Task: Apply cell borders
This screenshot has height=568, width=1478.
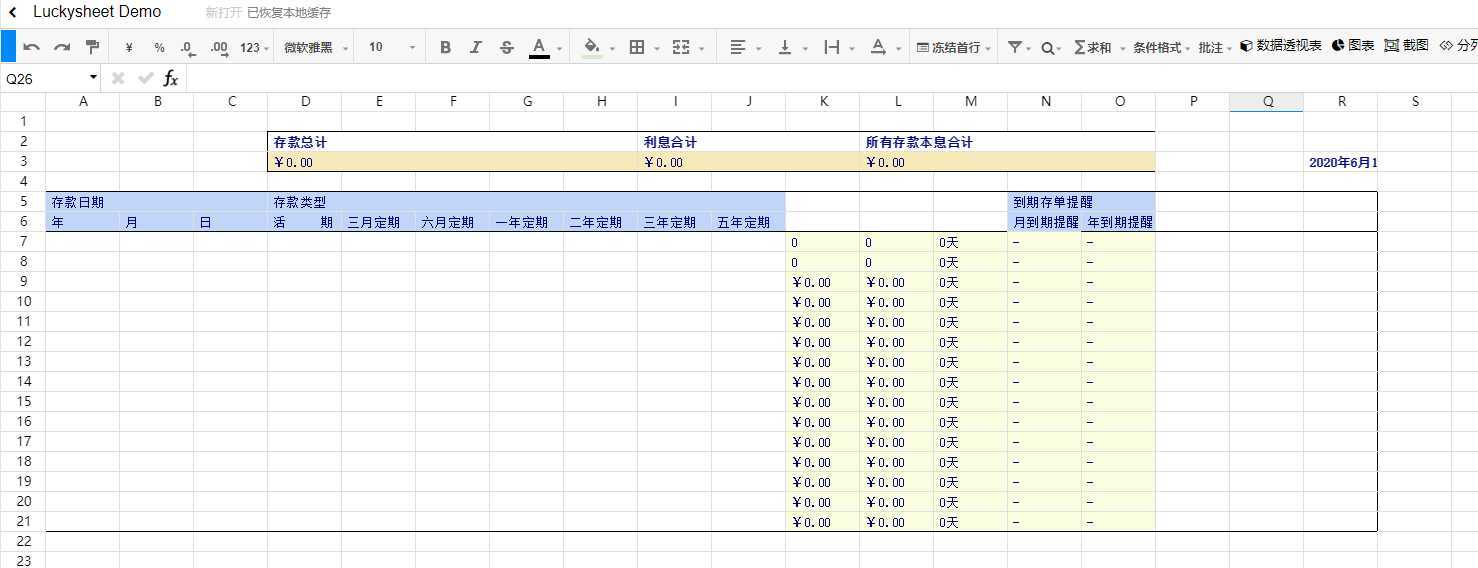Action: 637,47
